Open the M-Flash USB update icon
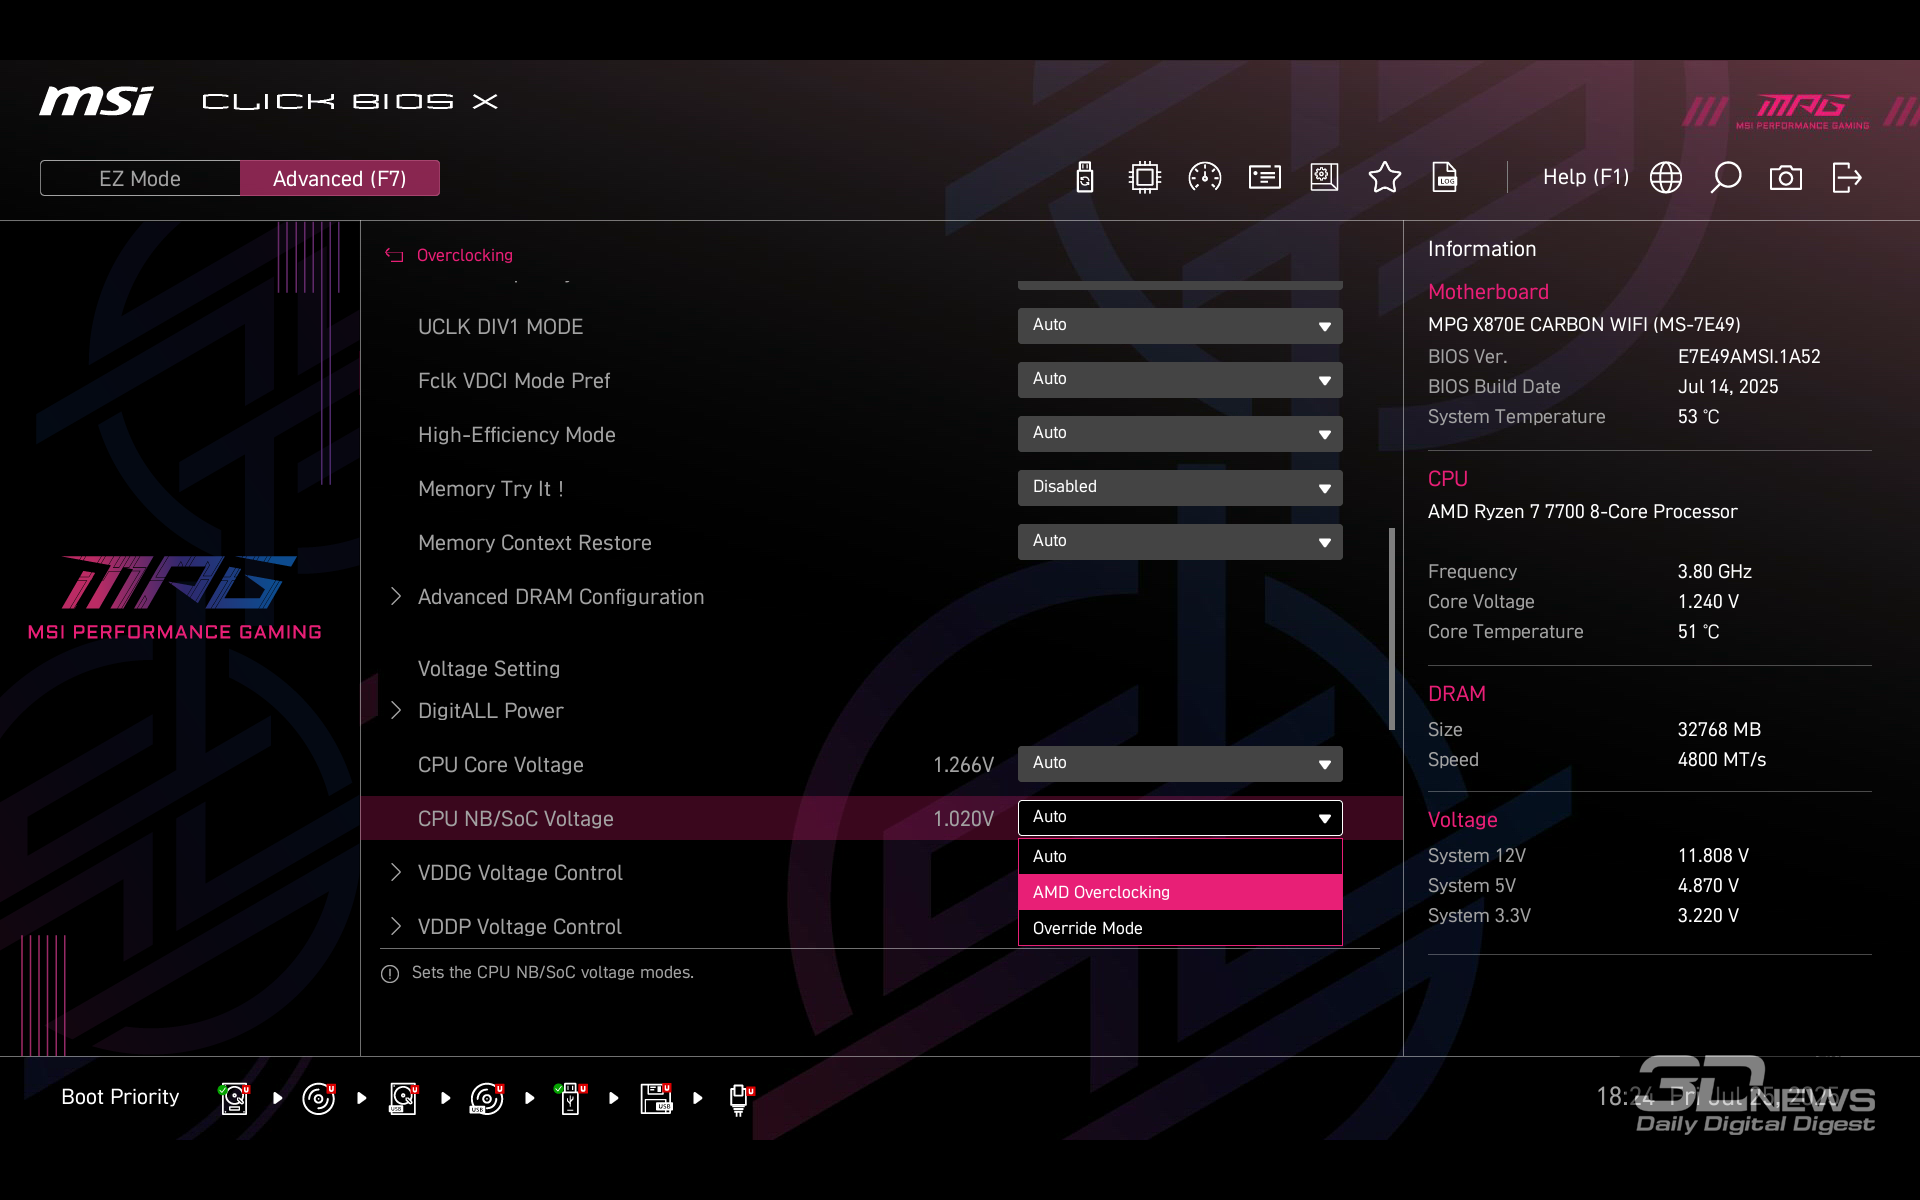The height and width of the screenshot is (1200, 1920). tap(1085, 178)
